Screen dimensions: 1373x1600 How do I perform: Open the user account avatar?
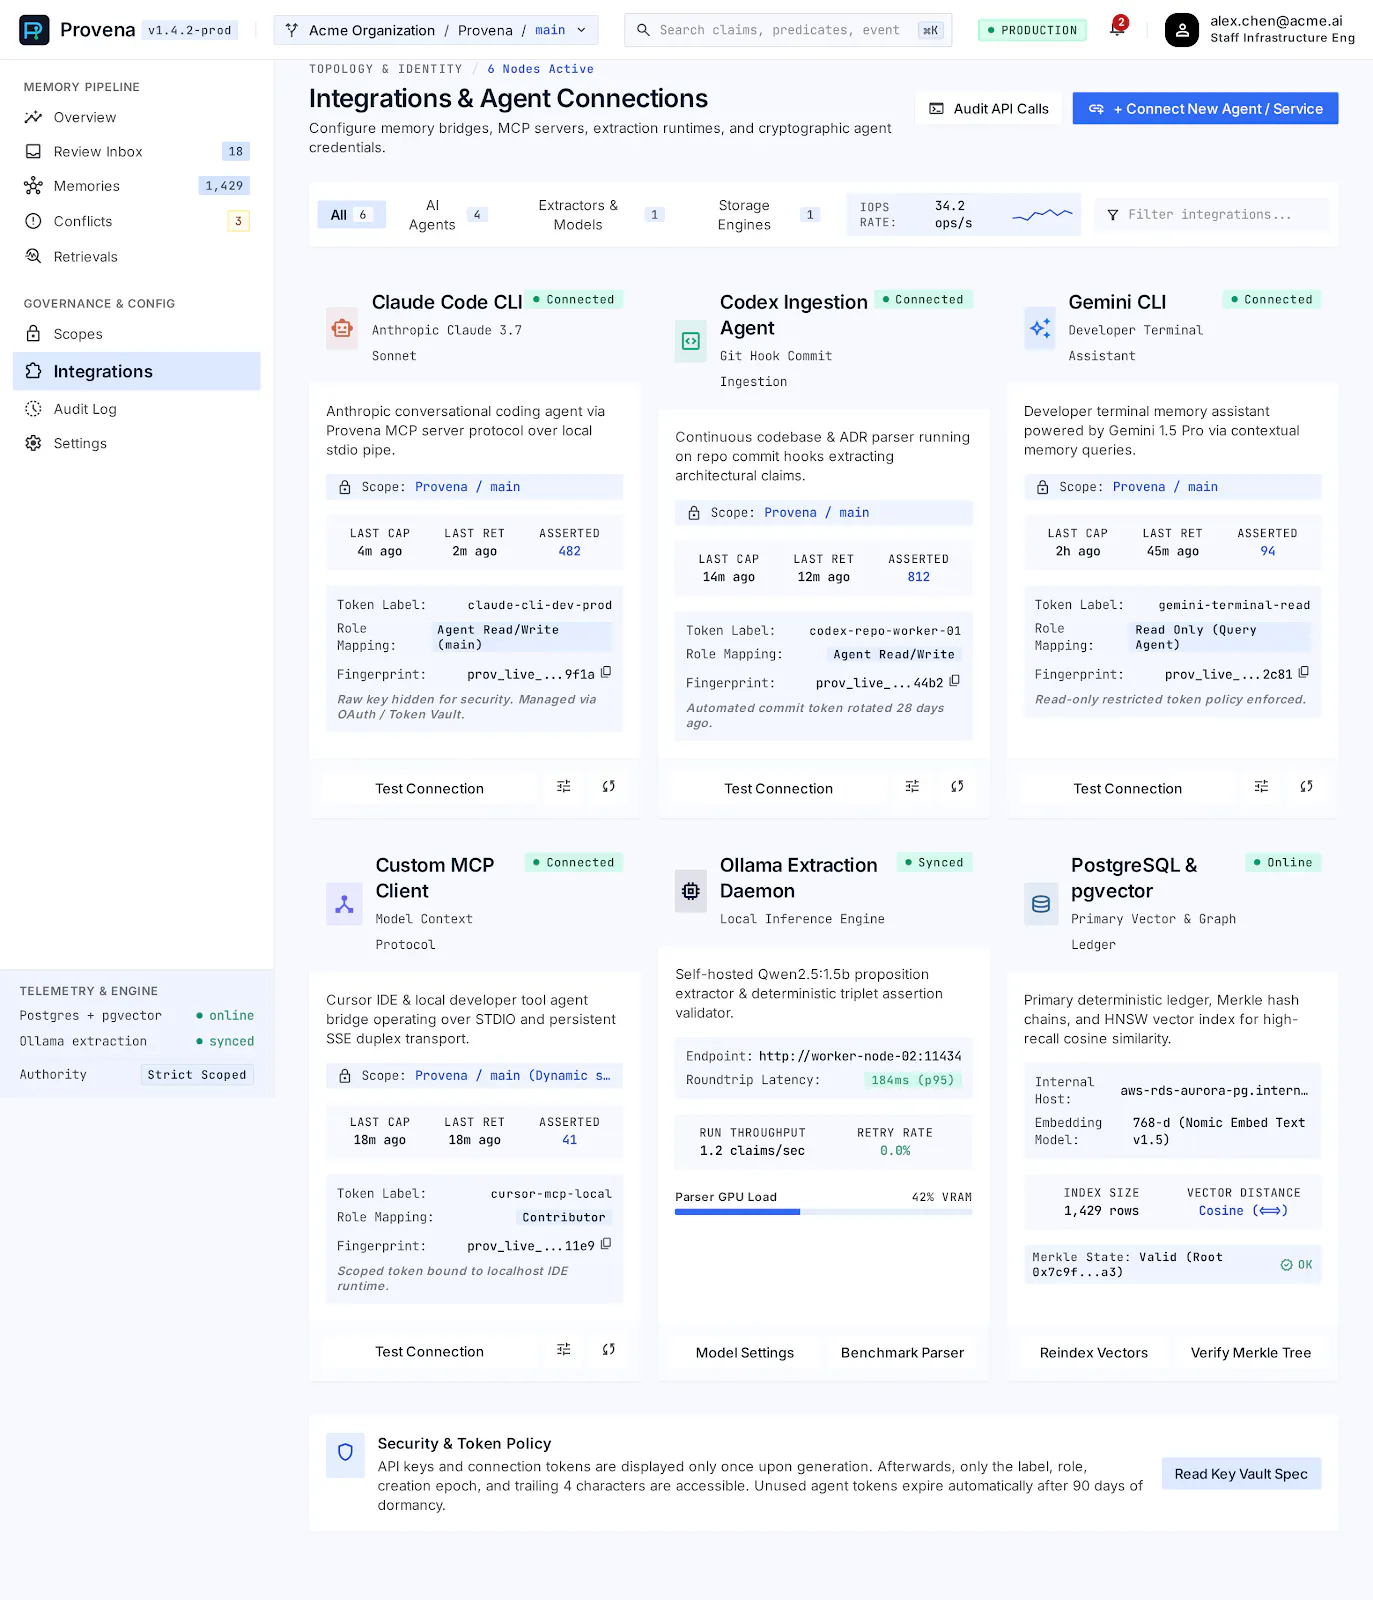[1181, 30]
